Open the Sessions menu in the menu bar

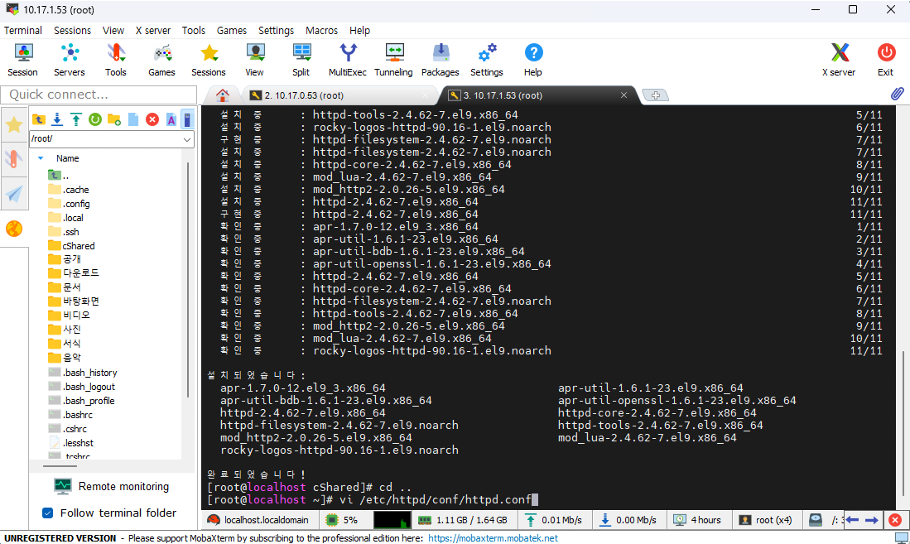pos(73,30)
